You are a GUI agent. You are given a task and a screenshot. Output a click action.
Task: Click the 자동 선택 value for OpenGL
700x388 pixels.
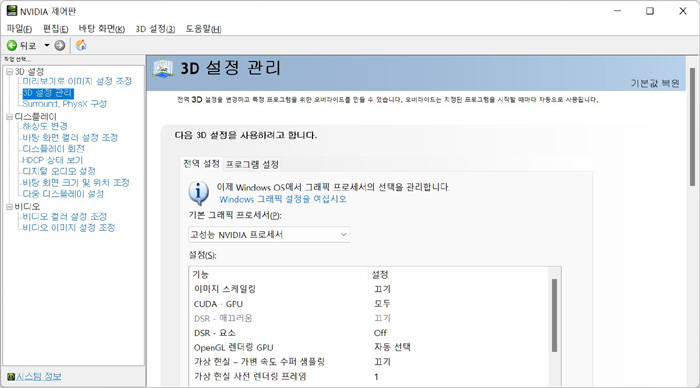click(392, 347)
